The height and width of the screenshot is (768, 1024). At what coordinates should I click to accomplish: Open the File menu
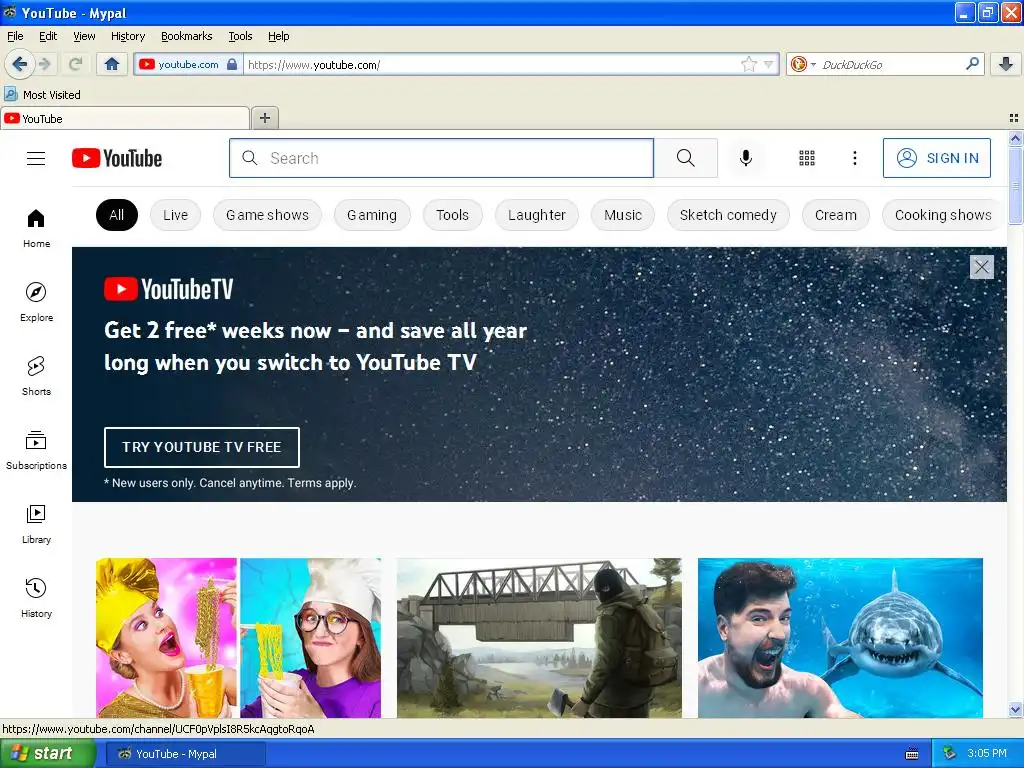coord(15,36)
